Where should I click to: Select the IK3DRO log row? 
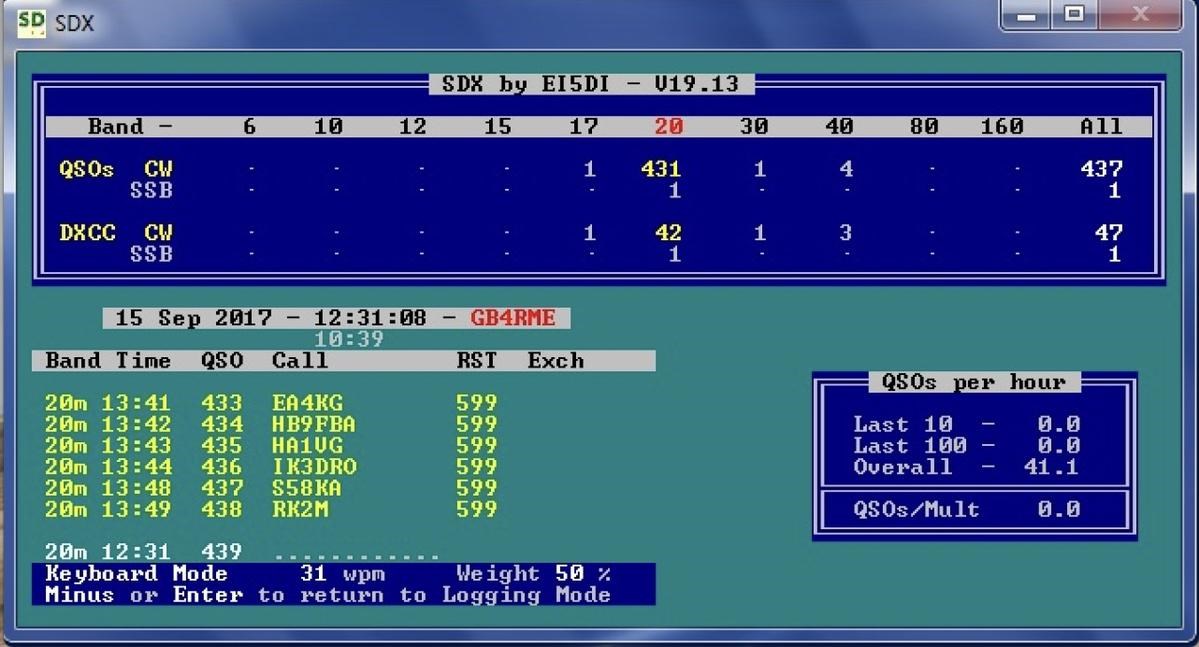(x=271, y=467)
